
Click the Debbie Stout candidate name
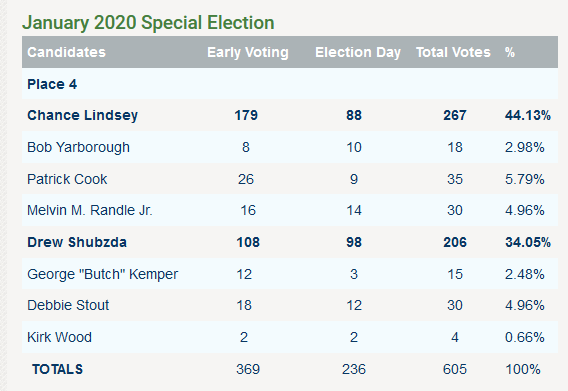tap(68, 305)
